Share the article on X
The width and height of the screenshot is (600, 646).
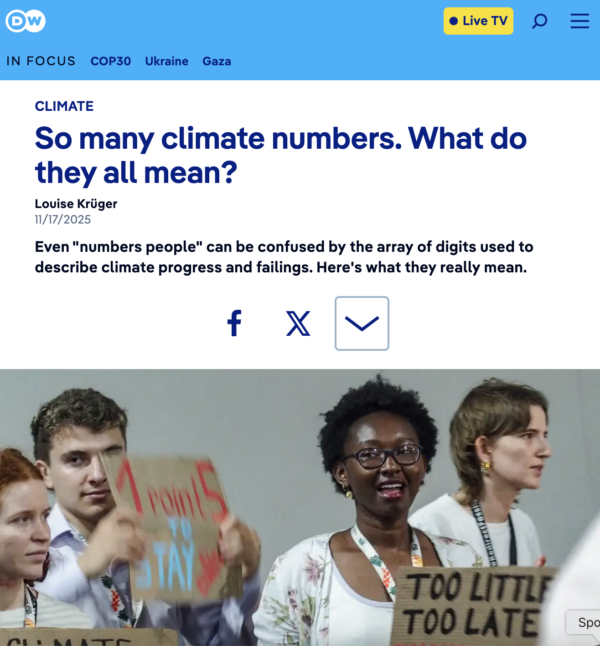click(x=298, y=323)
